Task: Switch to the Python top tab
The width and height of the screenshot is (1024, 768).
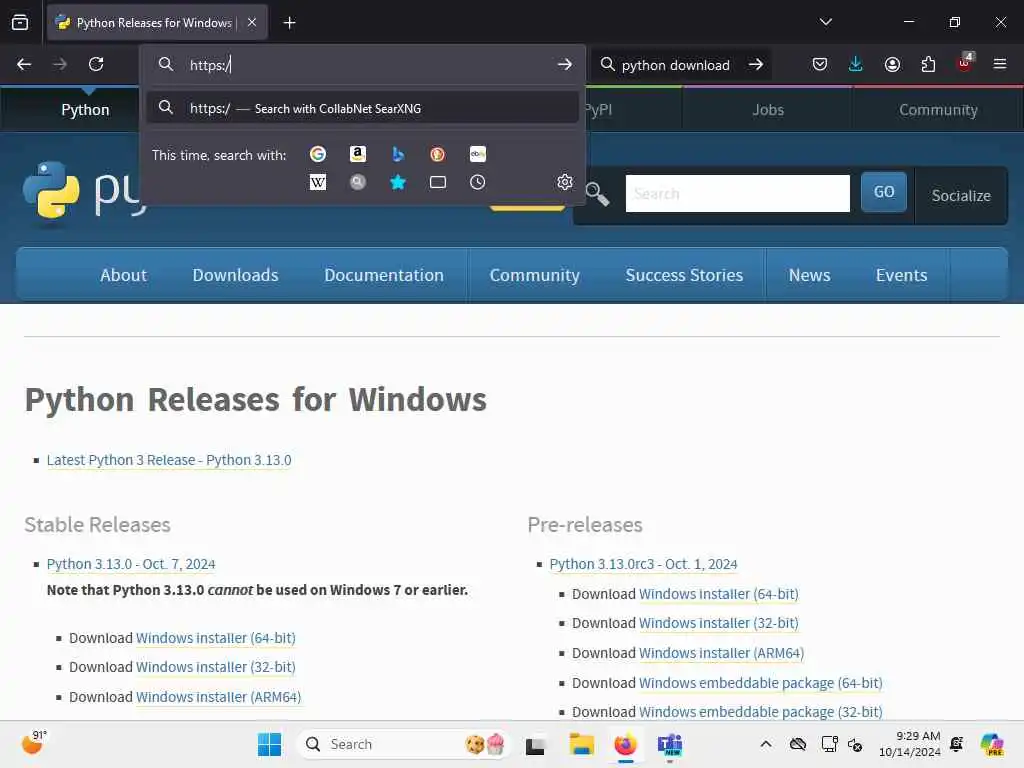Action: tap(85, 110)
